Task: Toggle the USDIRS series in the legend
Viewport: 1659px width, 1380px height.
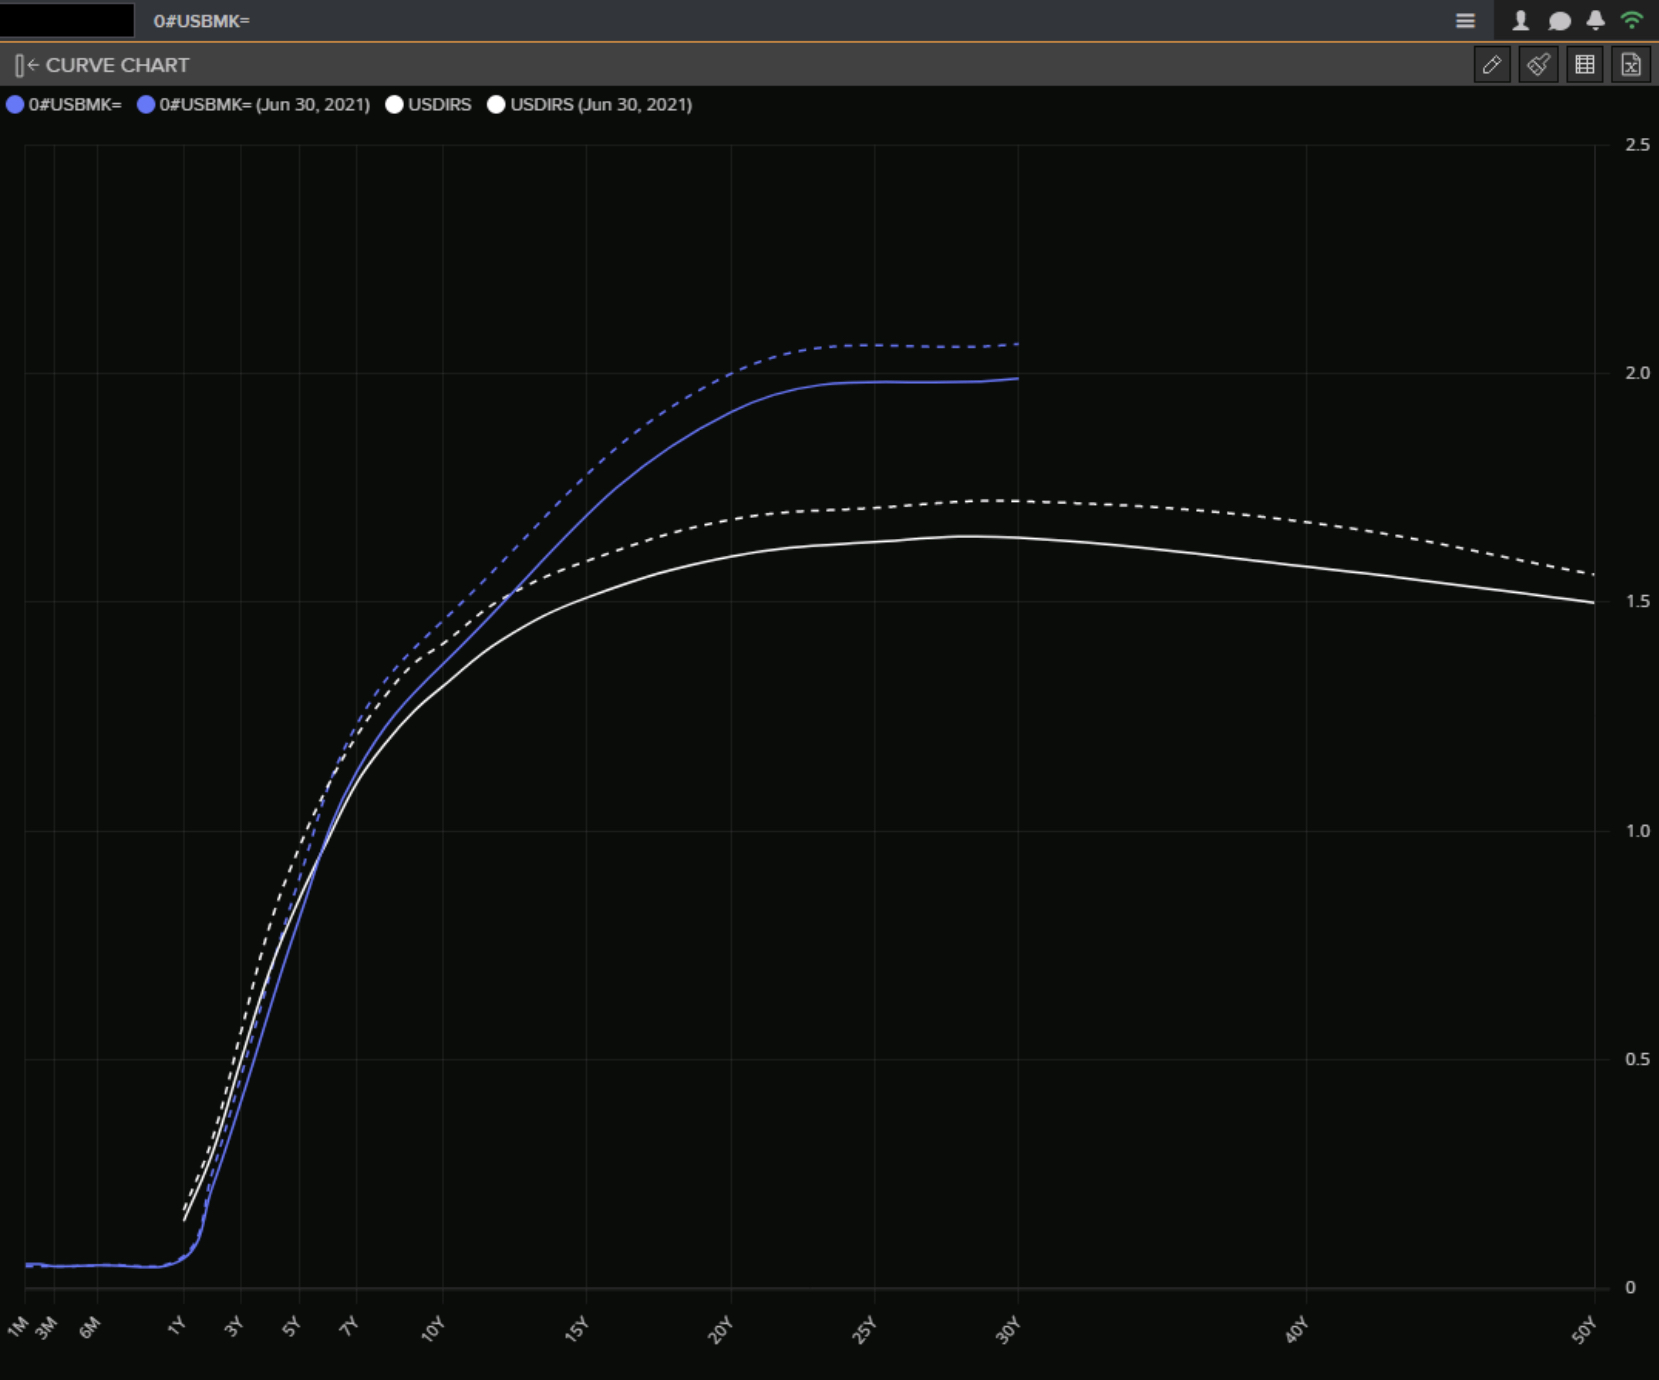Action: [439, 105]
